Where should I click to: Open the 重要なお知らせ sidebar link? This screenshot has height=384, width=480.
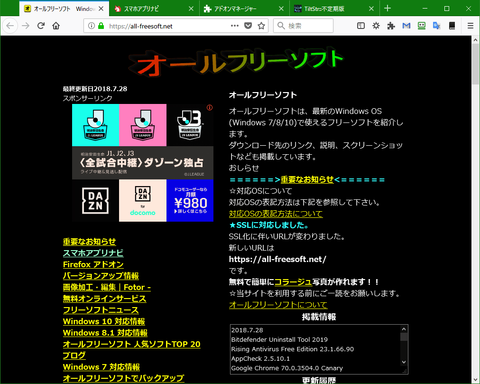tap(89, 242)
